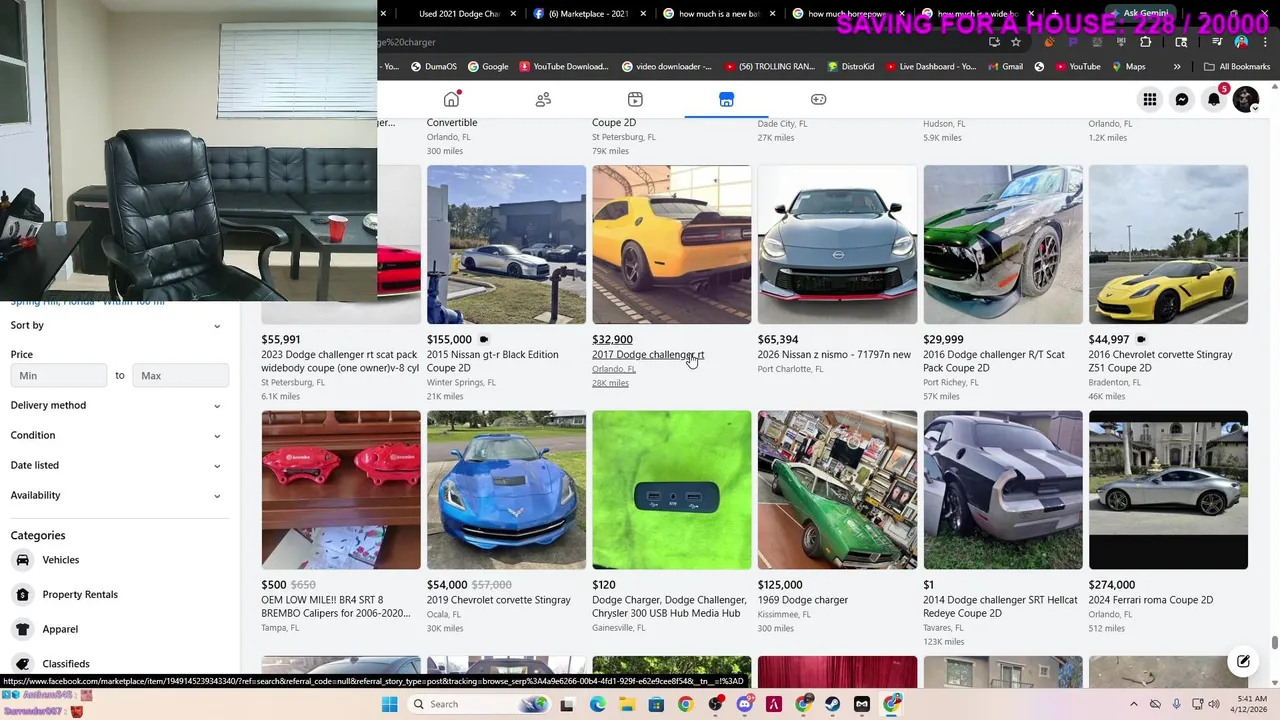Open OBS Studio from the taskbar
The image size is (1280, 720).
(x=715, y=704)
